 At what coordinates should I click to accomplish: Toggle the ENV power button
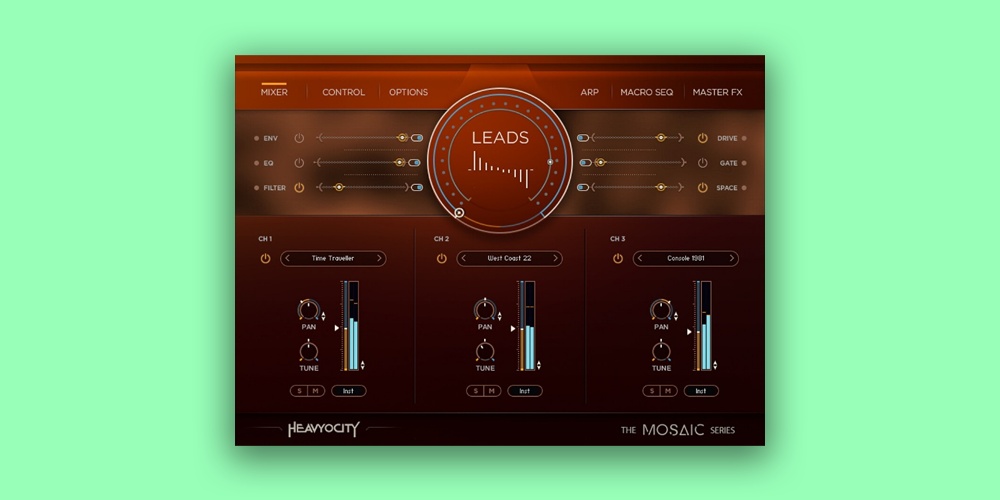(x=298, y=138)
